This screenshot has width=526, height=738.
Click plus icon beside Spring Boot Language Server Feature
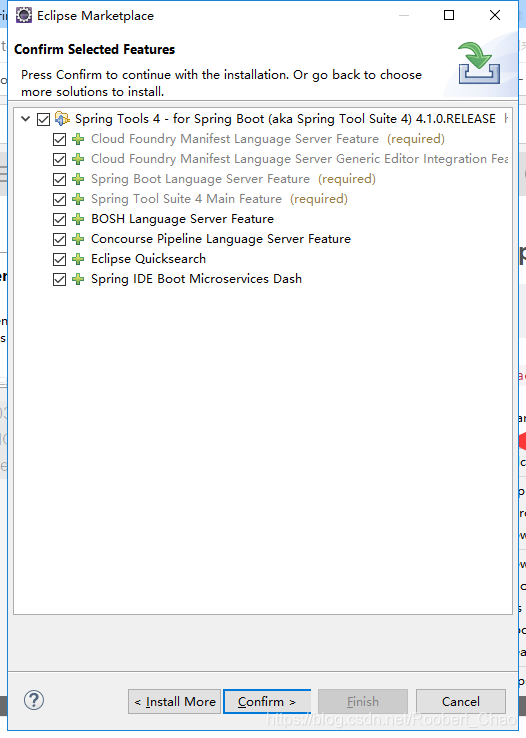click(x=78, y=179)
